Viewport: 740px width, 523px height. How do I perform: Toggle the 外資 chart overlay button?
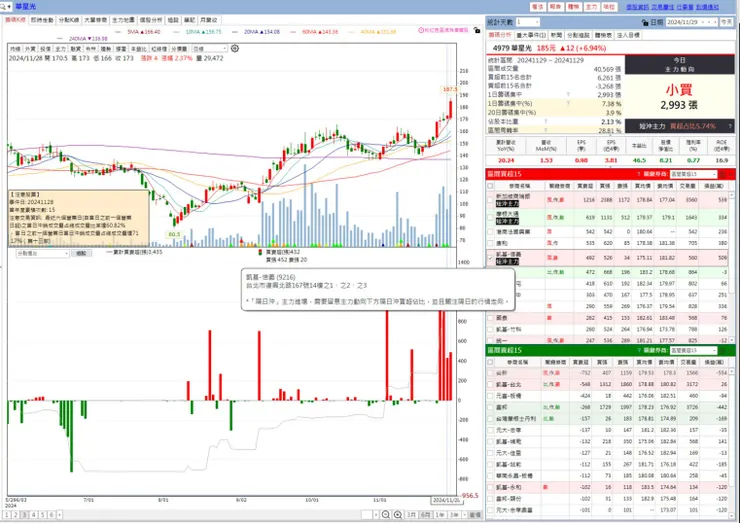tap(30, 49)
